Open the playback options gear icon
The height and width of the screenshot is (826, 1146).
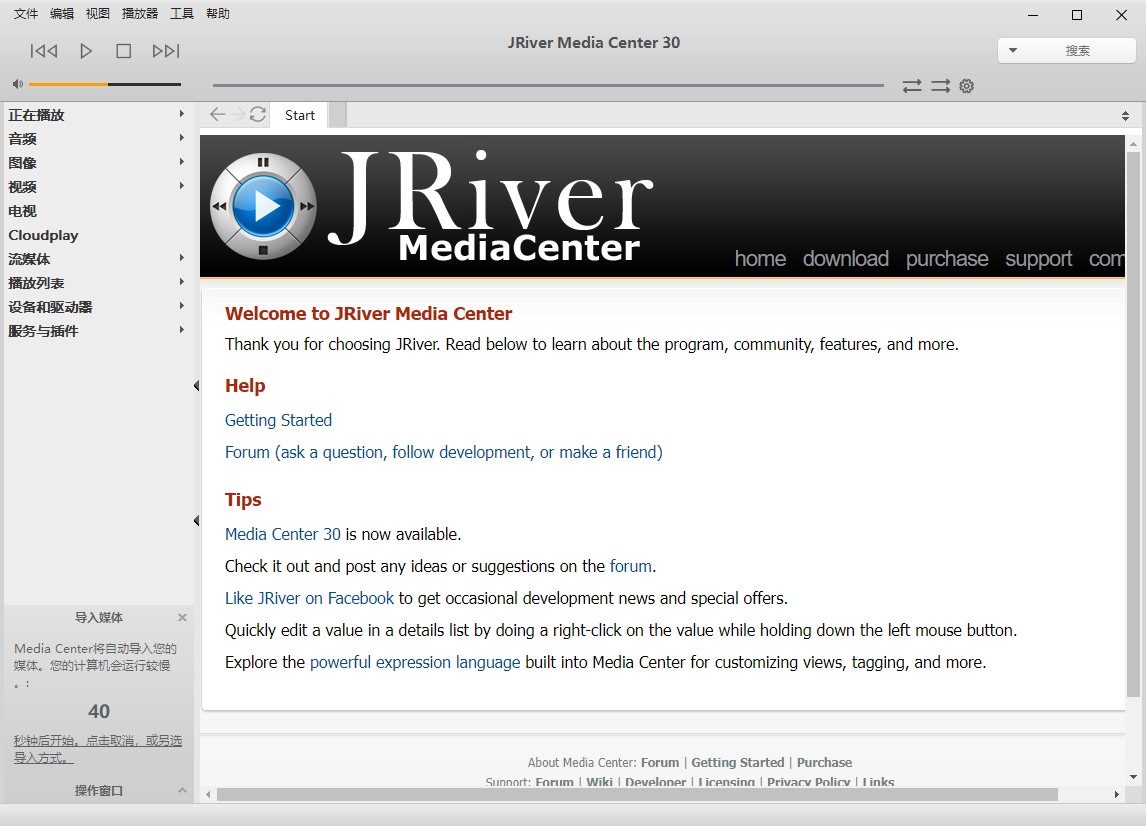[x=966, y=86]
